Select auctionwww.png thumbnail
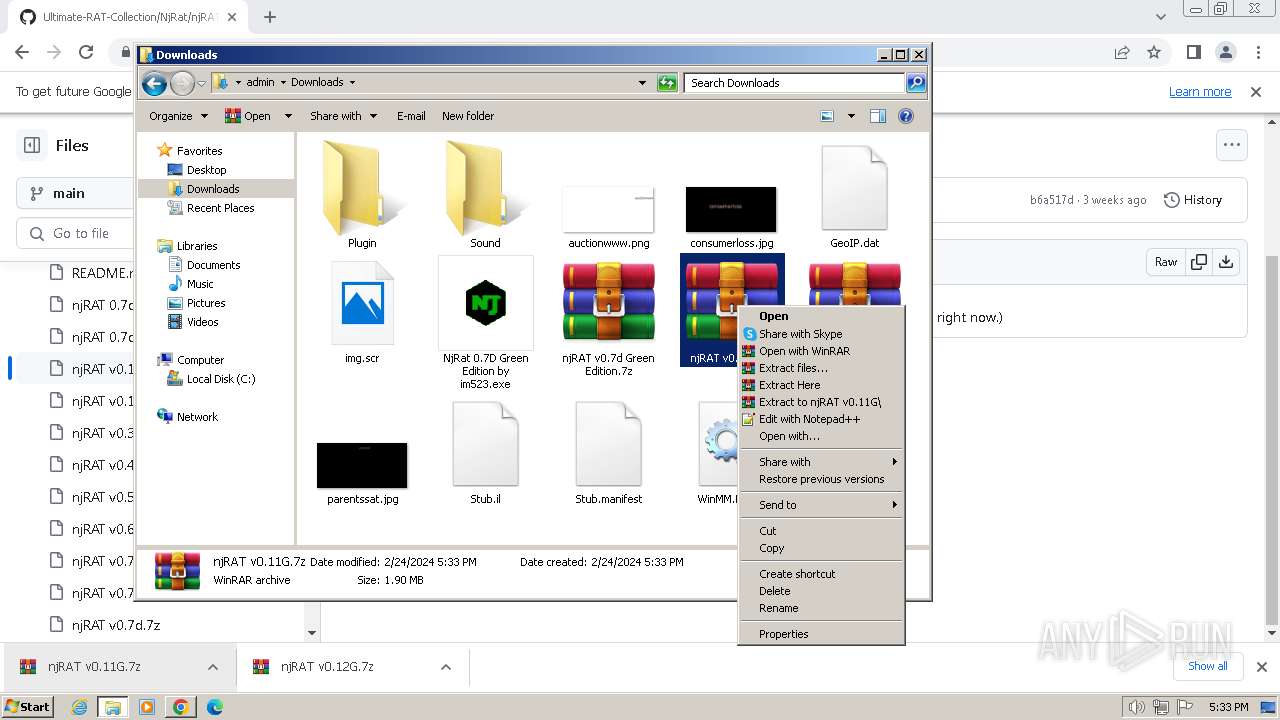The width and height of the screenshot is (1280, 720). (608, 209)
